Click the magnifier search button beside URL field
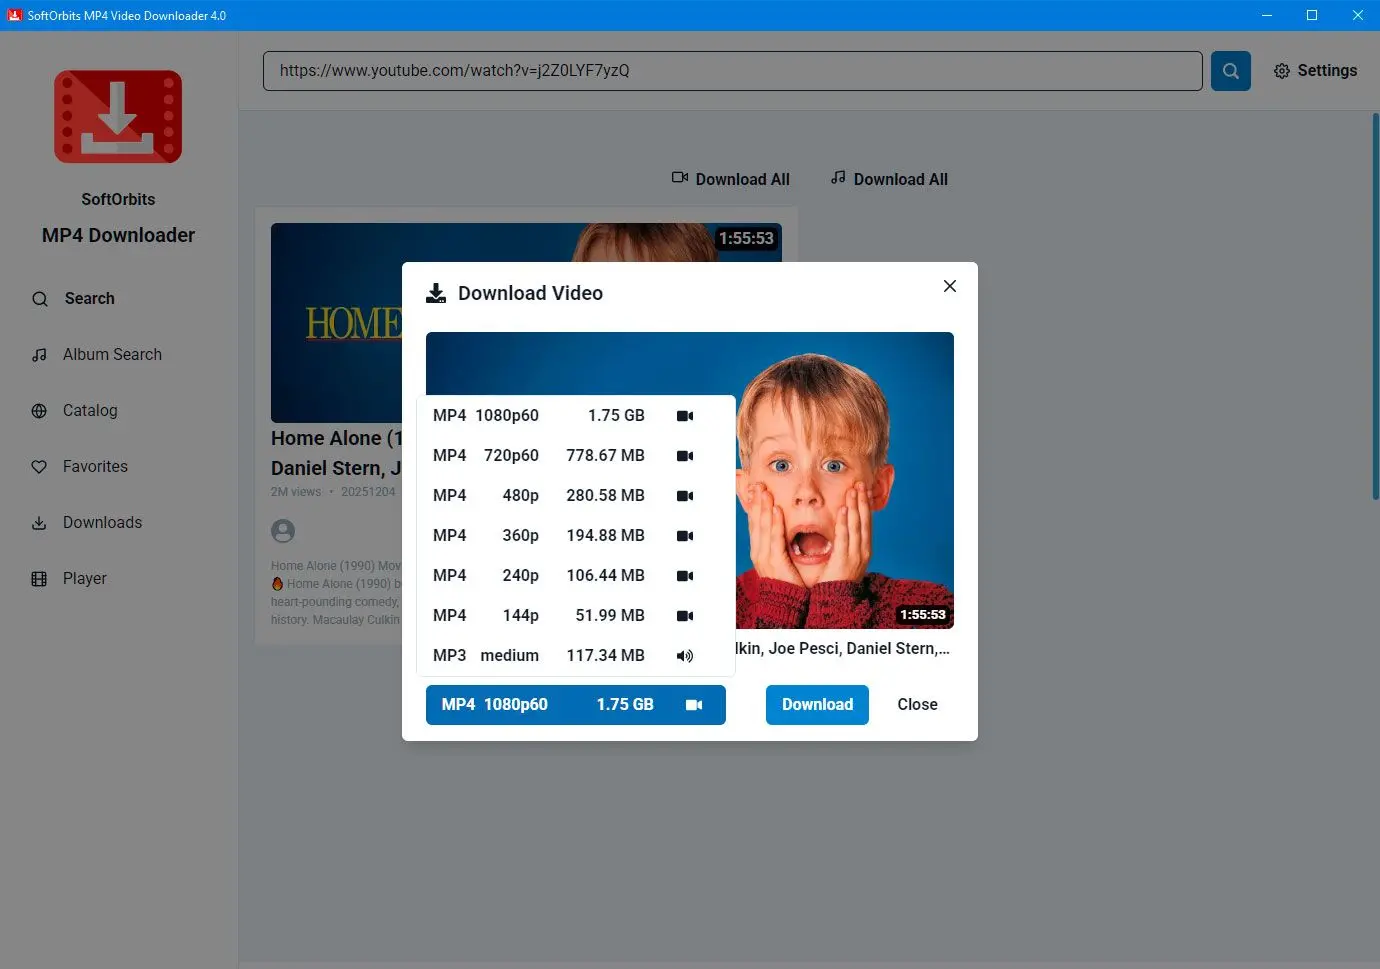The image size is (1380, 969). pyautogui.click(x=1230, y=71)
